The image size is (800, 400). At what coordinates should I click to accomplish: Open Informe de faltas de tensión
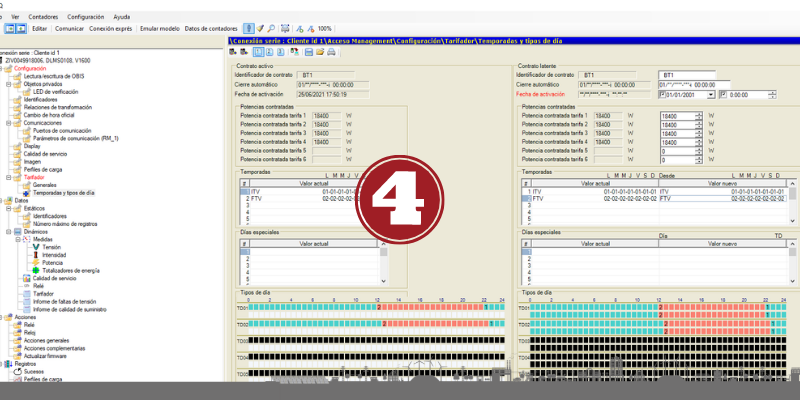(x=64, y=302)
